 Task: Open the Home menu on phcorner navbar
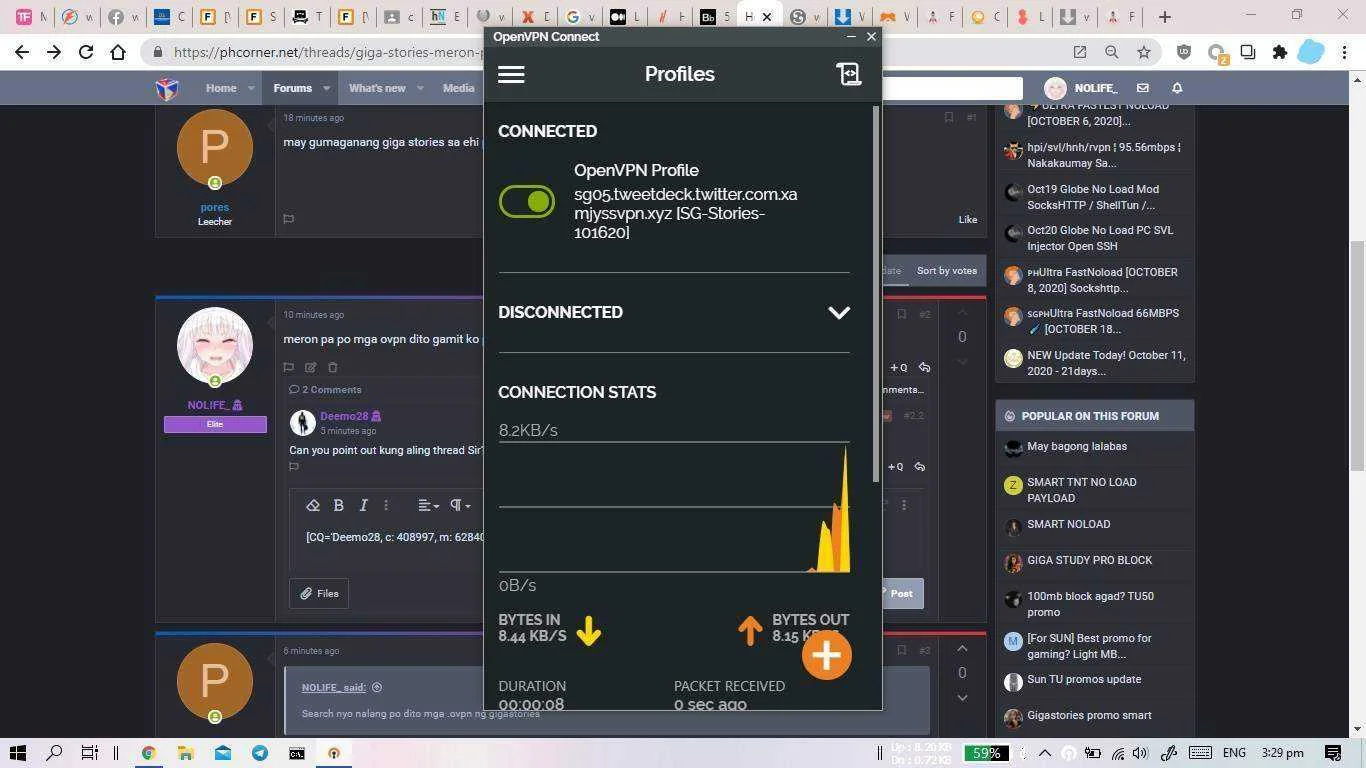click(x=221, y=88)
